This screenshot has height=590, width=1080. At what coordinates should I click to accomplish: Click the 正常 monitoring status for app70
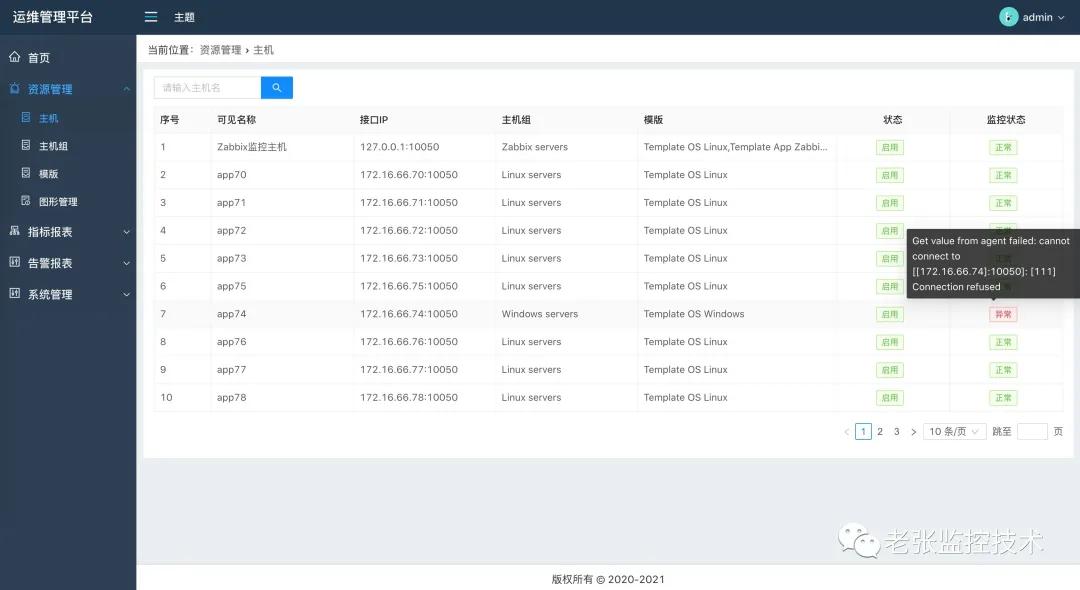tap(1003, 174)
